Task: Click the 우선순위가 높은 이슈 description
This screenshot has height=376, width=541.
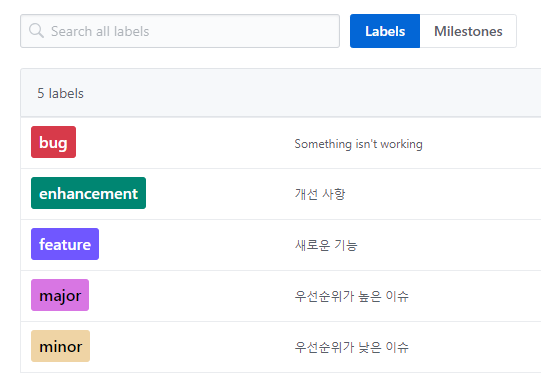Action: tap(352, 296)
